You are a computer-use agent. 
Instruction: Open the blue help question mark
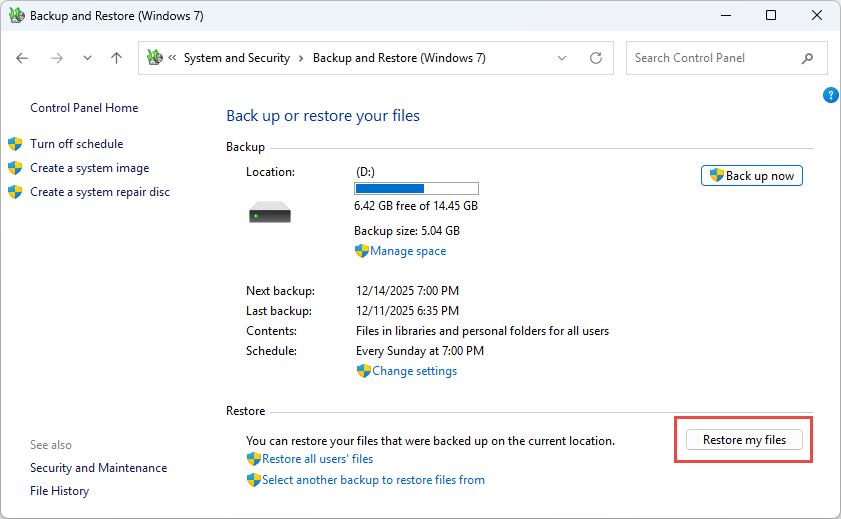click(x=830, y=95)
